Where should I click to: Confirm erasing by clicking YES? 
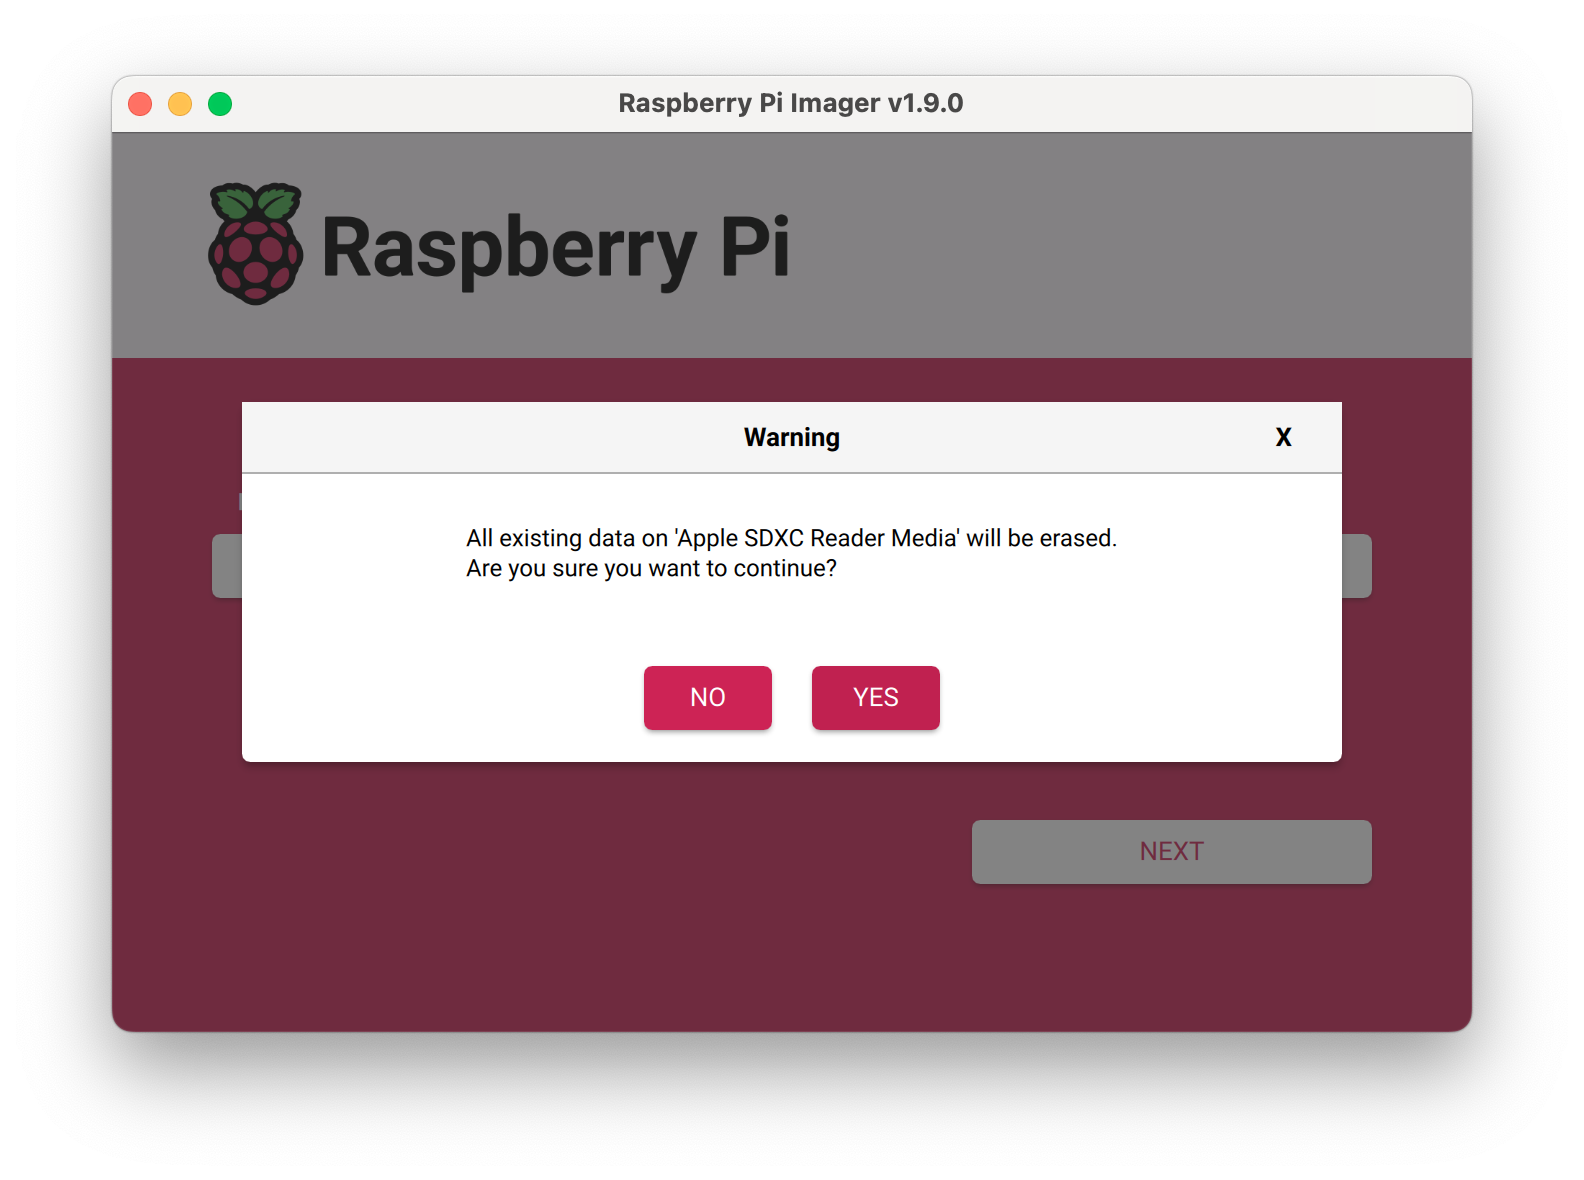[875, 697]
